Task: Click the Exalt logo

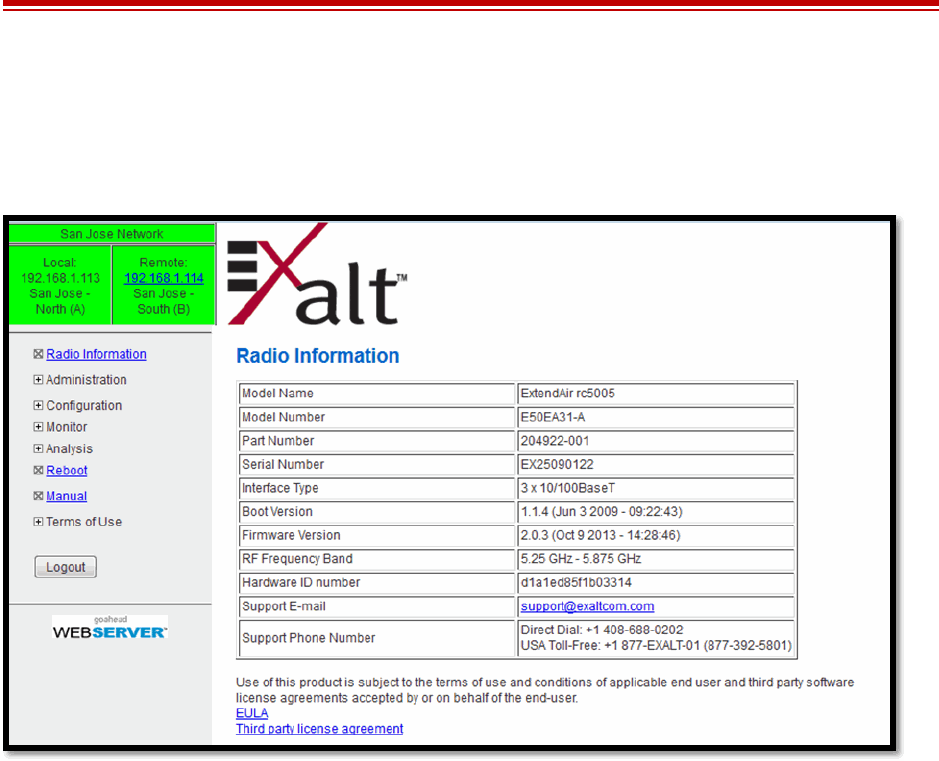Action: [x=317, y=274]
